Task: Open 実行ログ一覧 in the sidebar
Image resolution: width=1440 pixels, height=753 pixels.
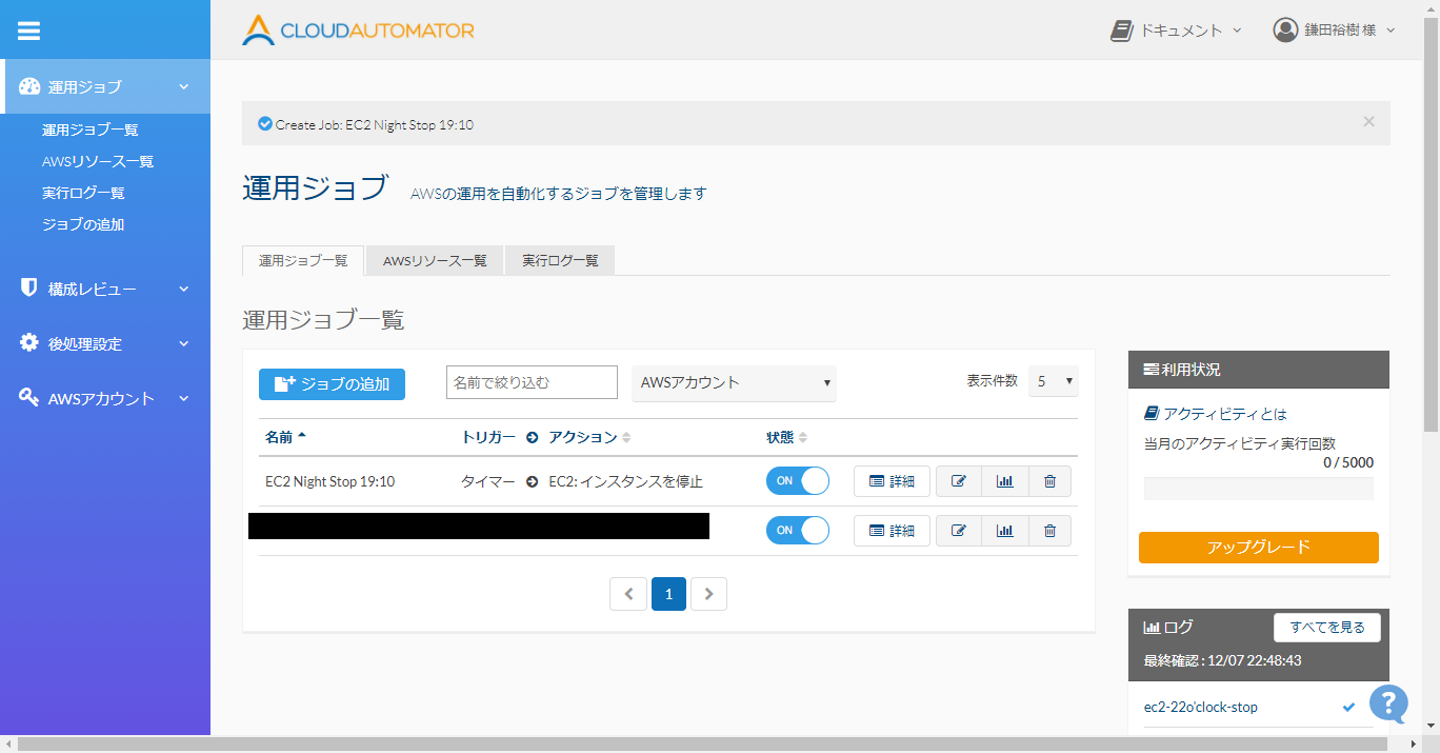Action: (83, 193)
